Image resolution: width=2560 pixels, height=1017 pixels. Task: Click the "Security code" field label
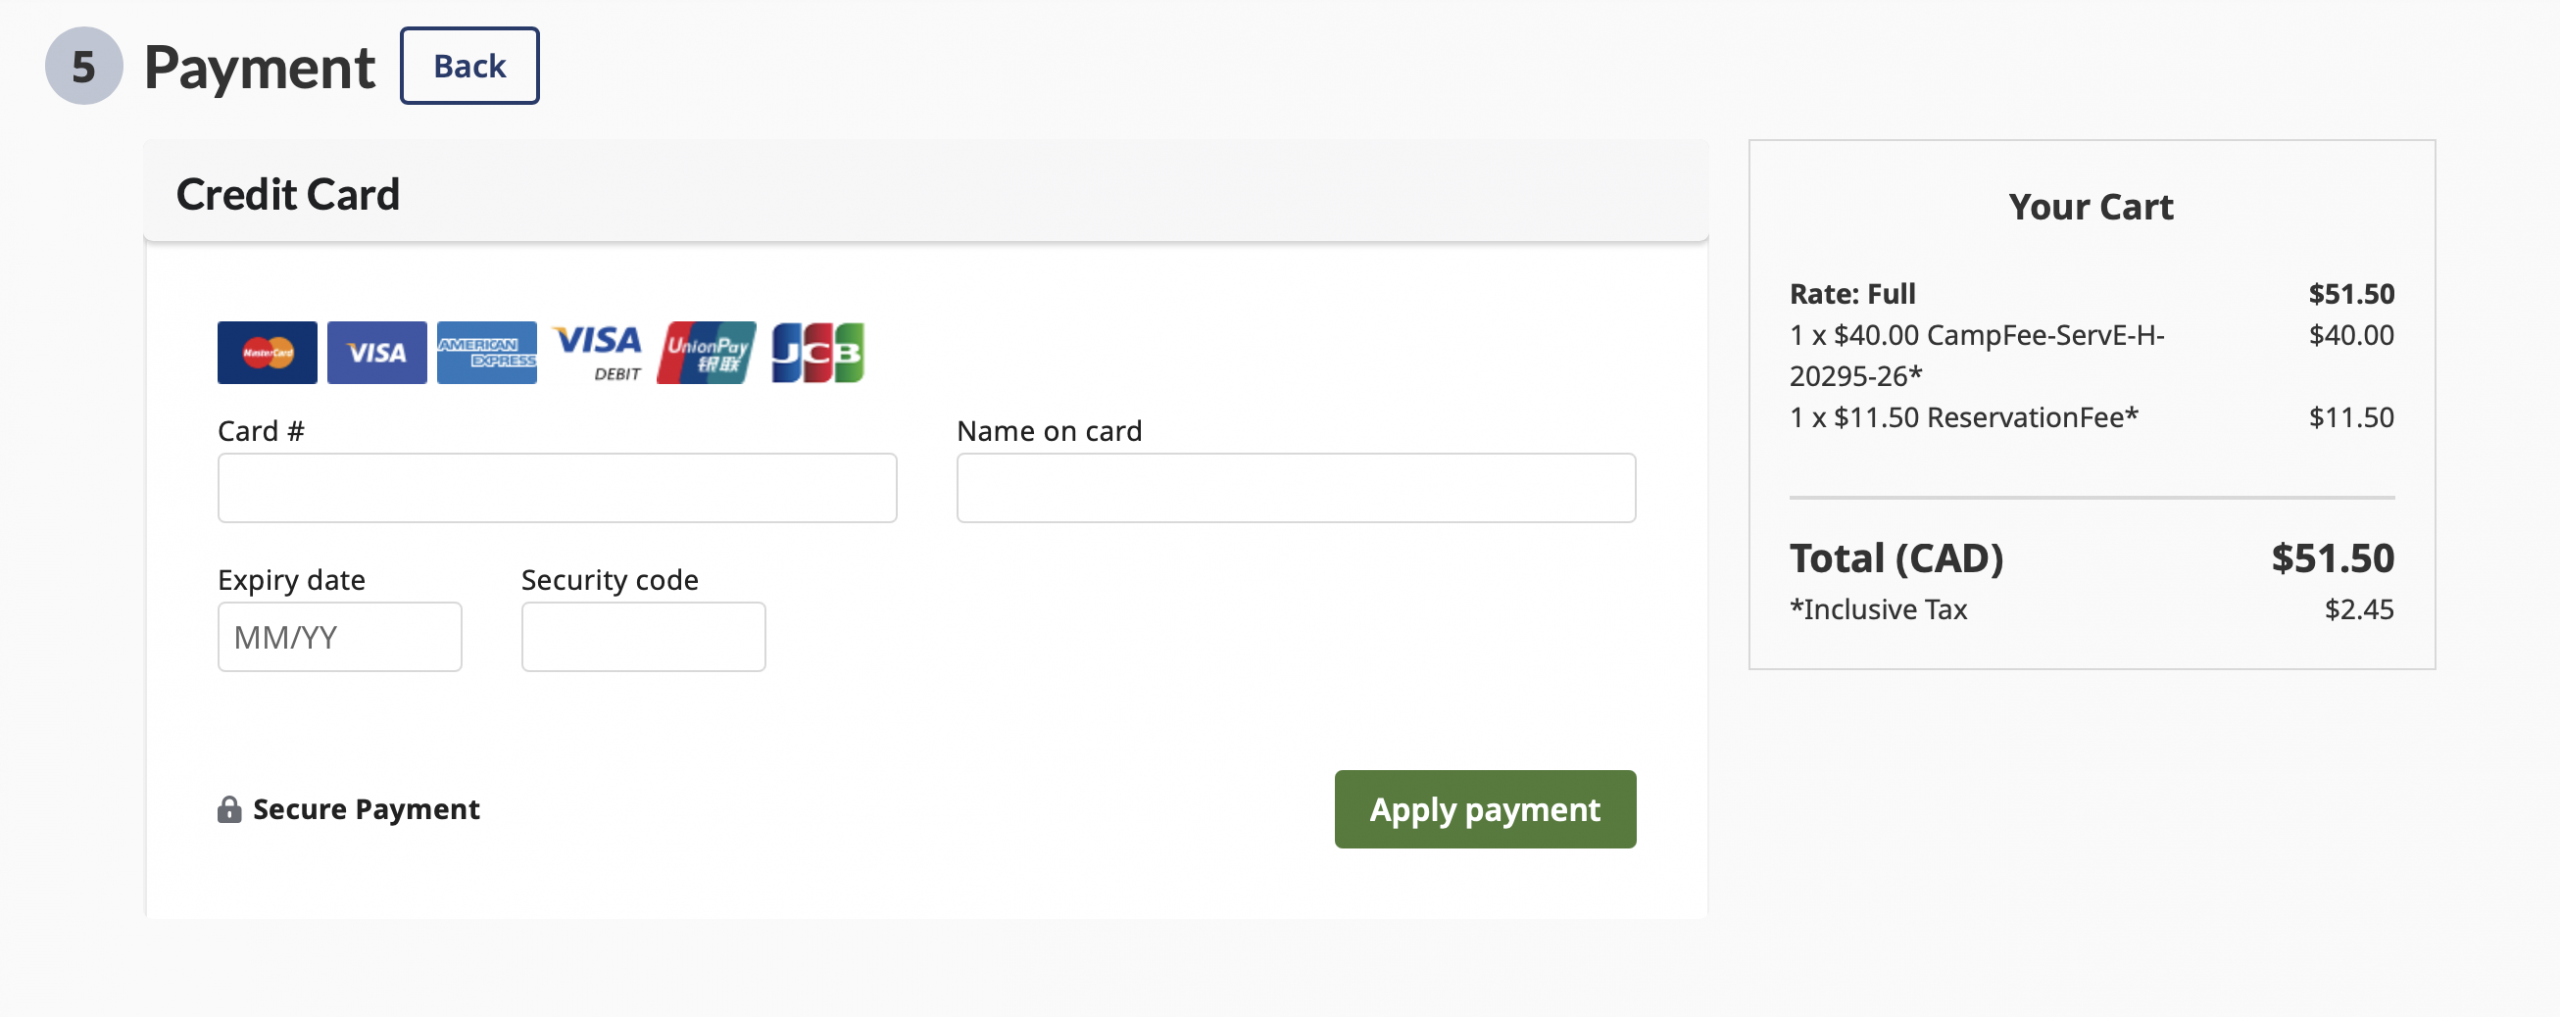pyautogui.click(x=609, y=580)
